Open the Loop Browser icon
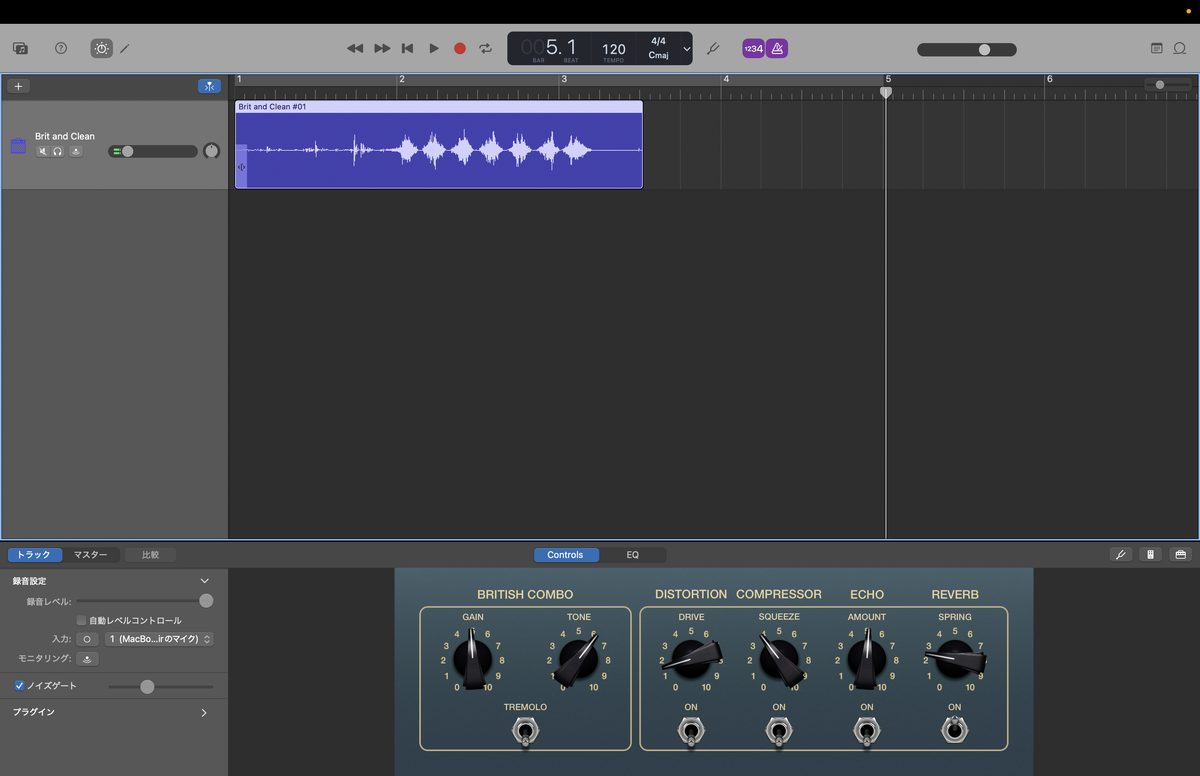Viewport: 1200px width, 776px height. tap(1179, 48)
